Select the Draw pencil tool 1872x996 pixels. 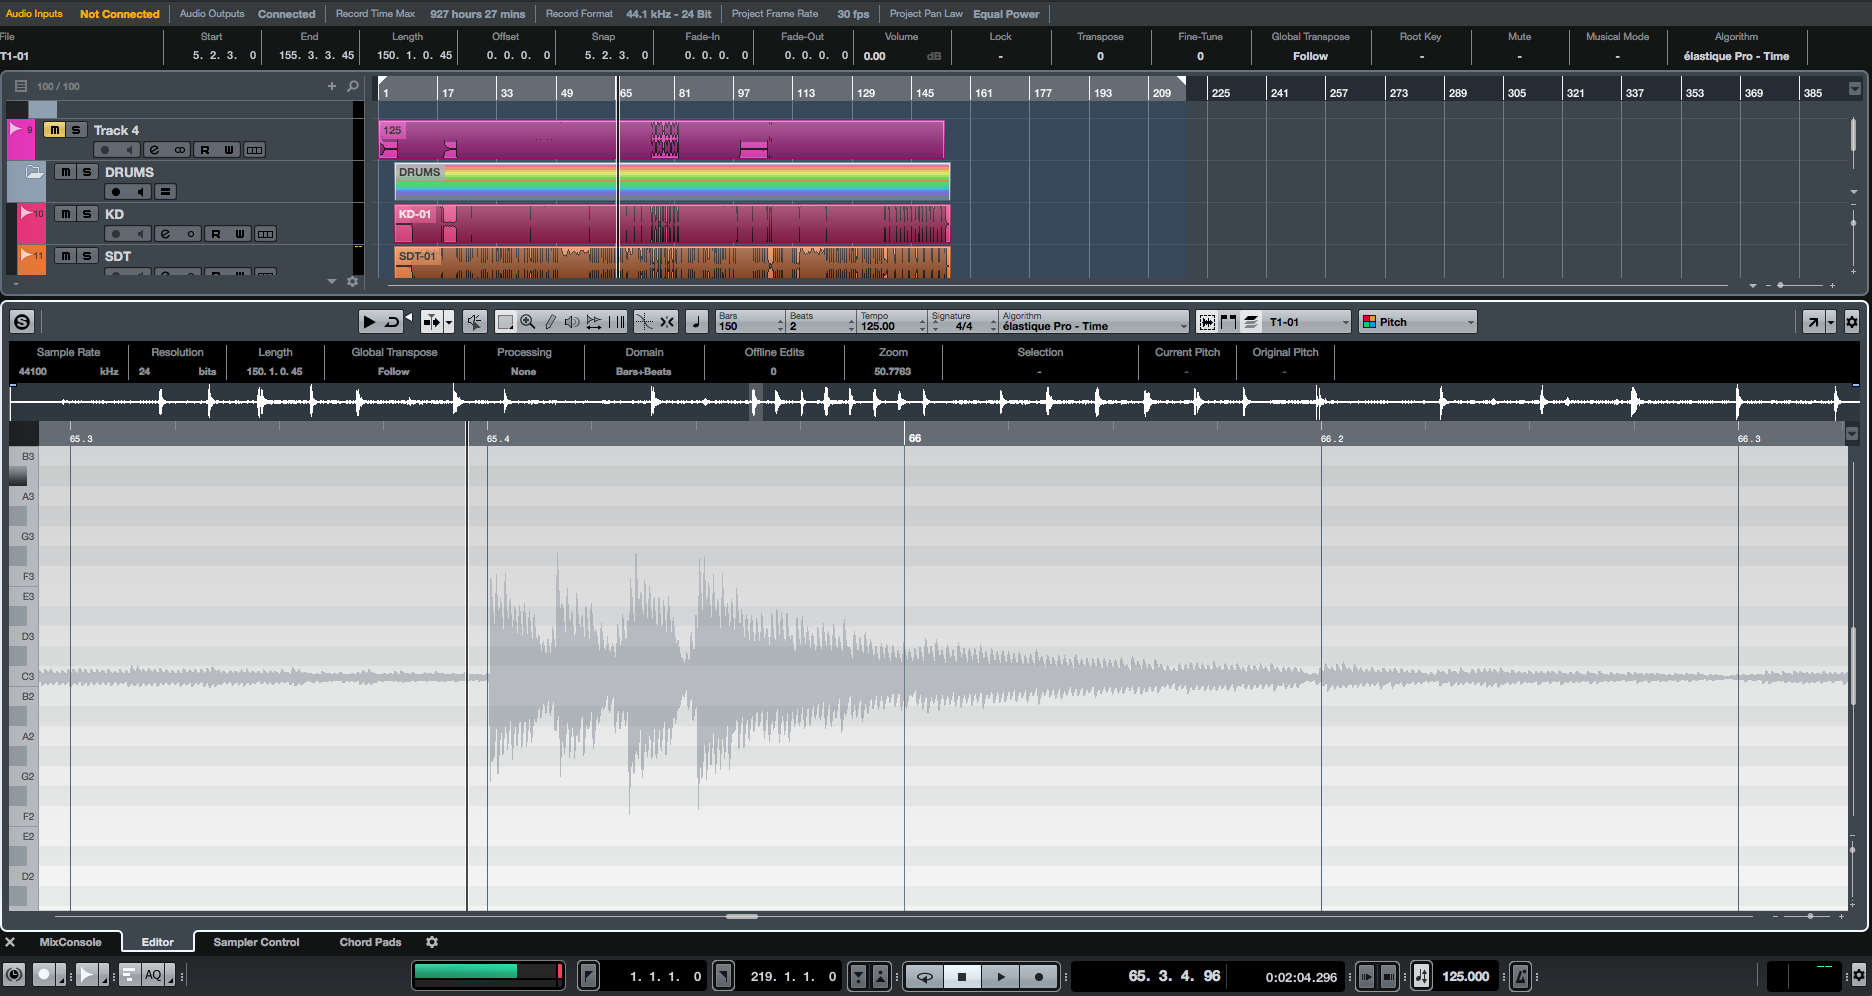[x=549, y=322]
